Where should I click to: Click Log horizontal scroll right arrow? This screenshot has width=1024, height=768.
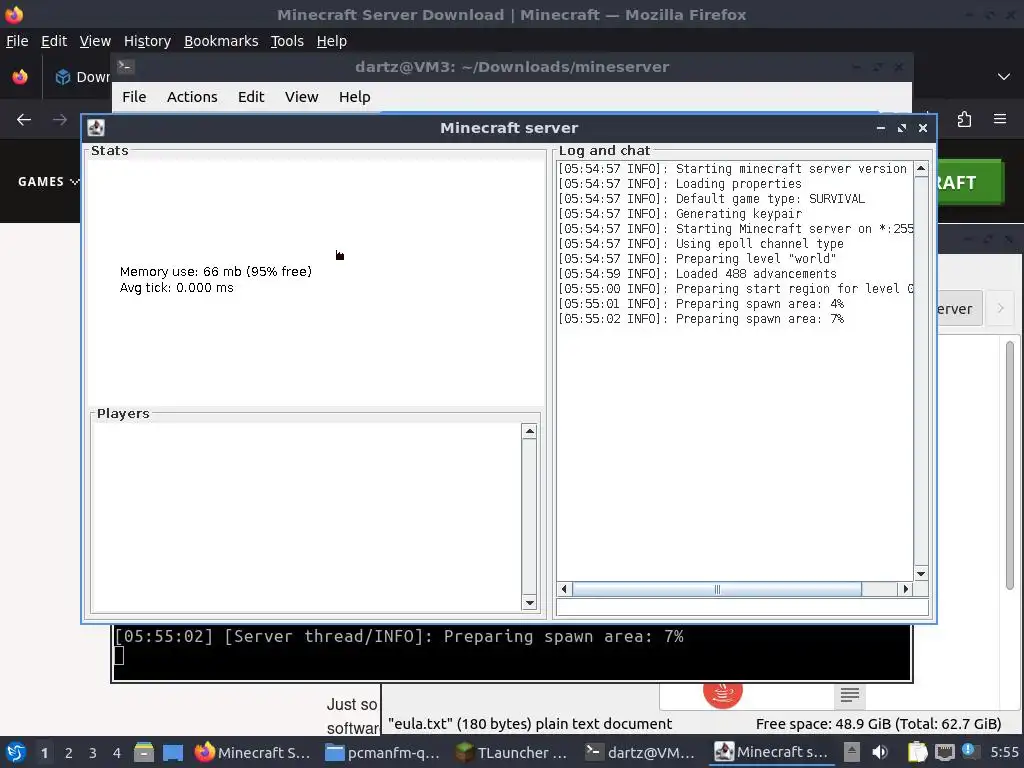pyautogui.click(x=905, y=589)
